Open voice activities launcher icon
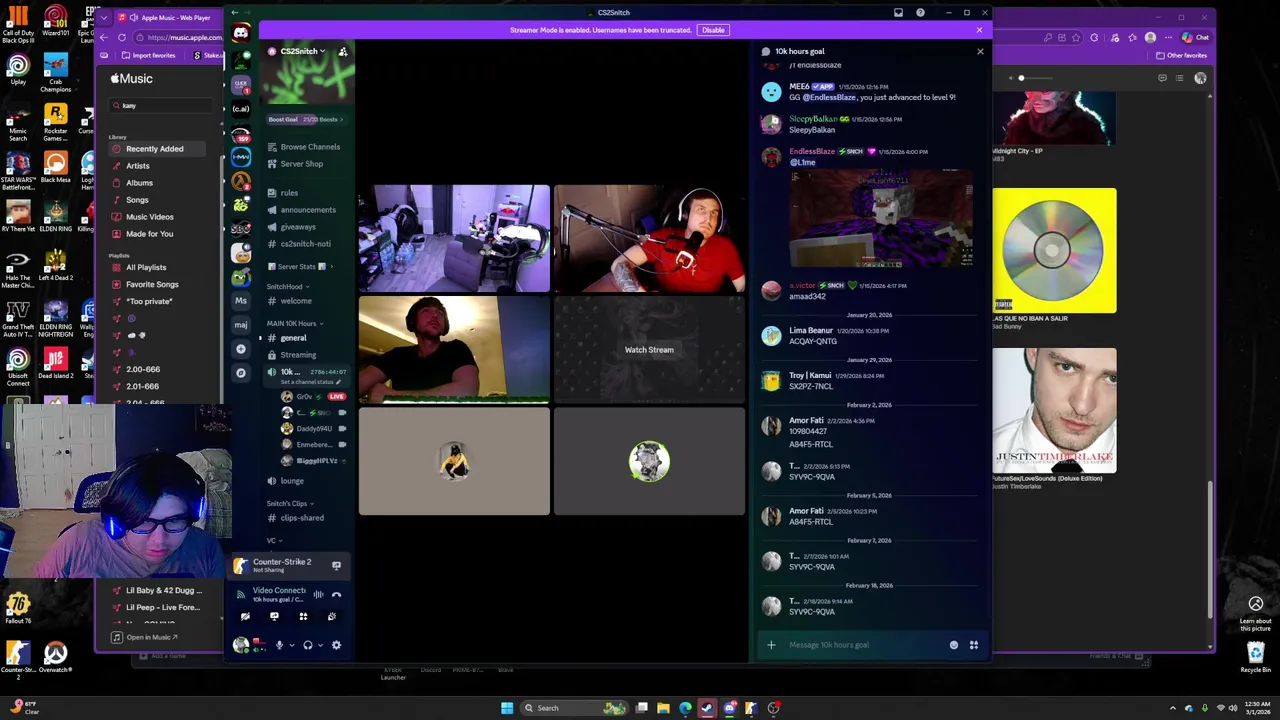This screenshot has height=720, width=1280. coord(303,616)
